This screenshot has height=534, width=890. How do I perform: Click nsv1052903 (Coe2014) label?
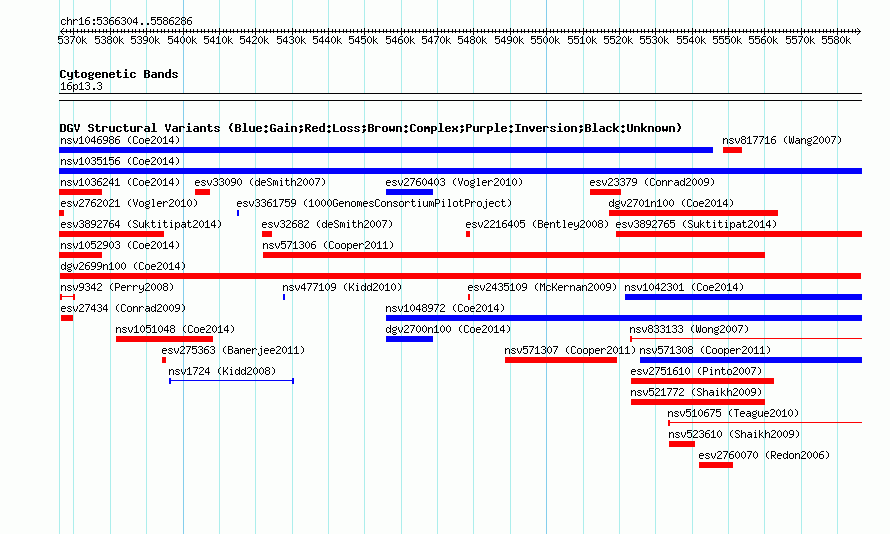point(120,245)
